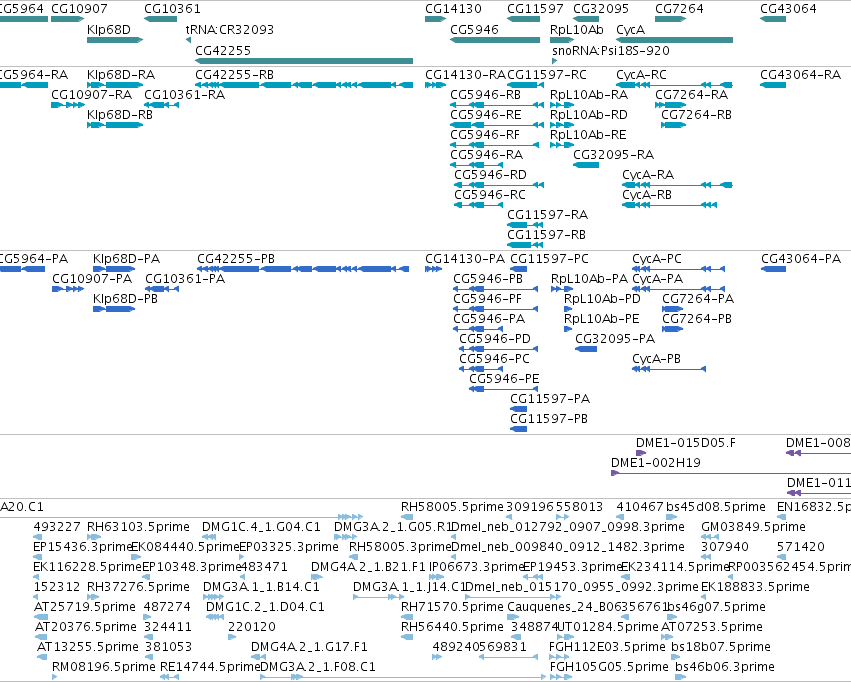851x682 pixels.
Task: Click transcript CycA-RB label
Action: 647,194
